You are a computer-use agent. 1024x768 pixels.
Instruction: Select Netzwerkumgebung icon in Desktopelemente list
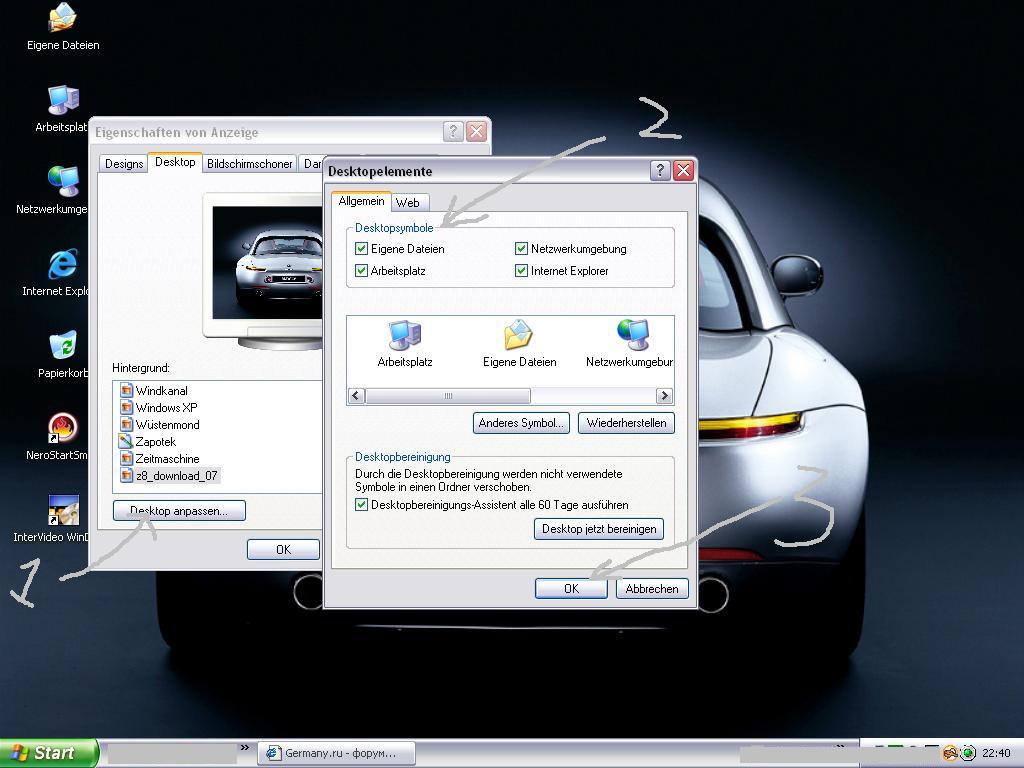pyautogui.click(x=630, y=344)
